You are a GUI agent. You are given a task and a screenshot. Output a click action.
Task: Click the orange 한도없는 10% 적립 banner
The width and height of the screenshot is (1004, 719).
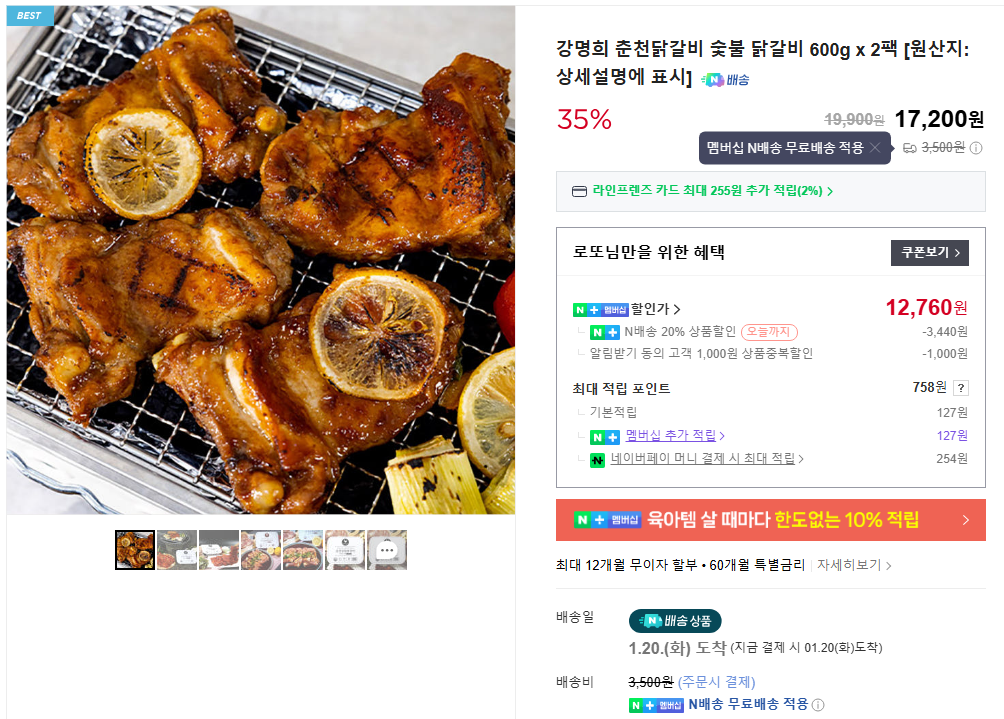tap(770, 520)
